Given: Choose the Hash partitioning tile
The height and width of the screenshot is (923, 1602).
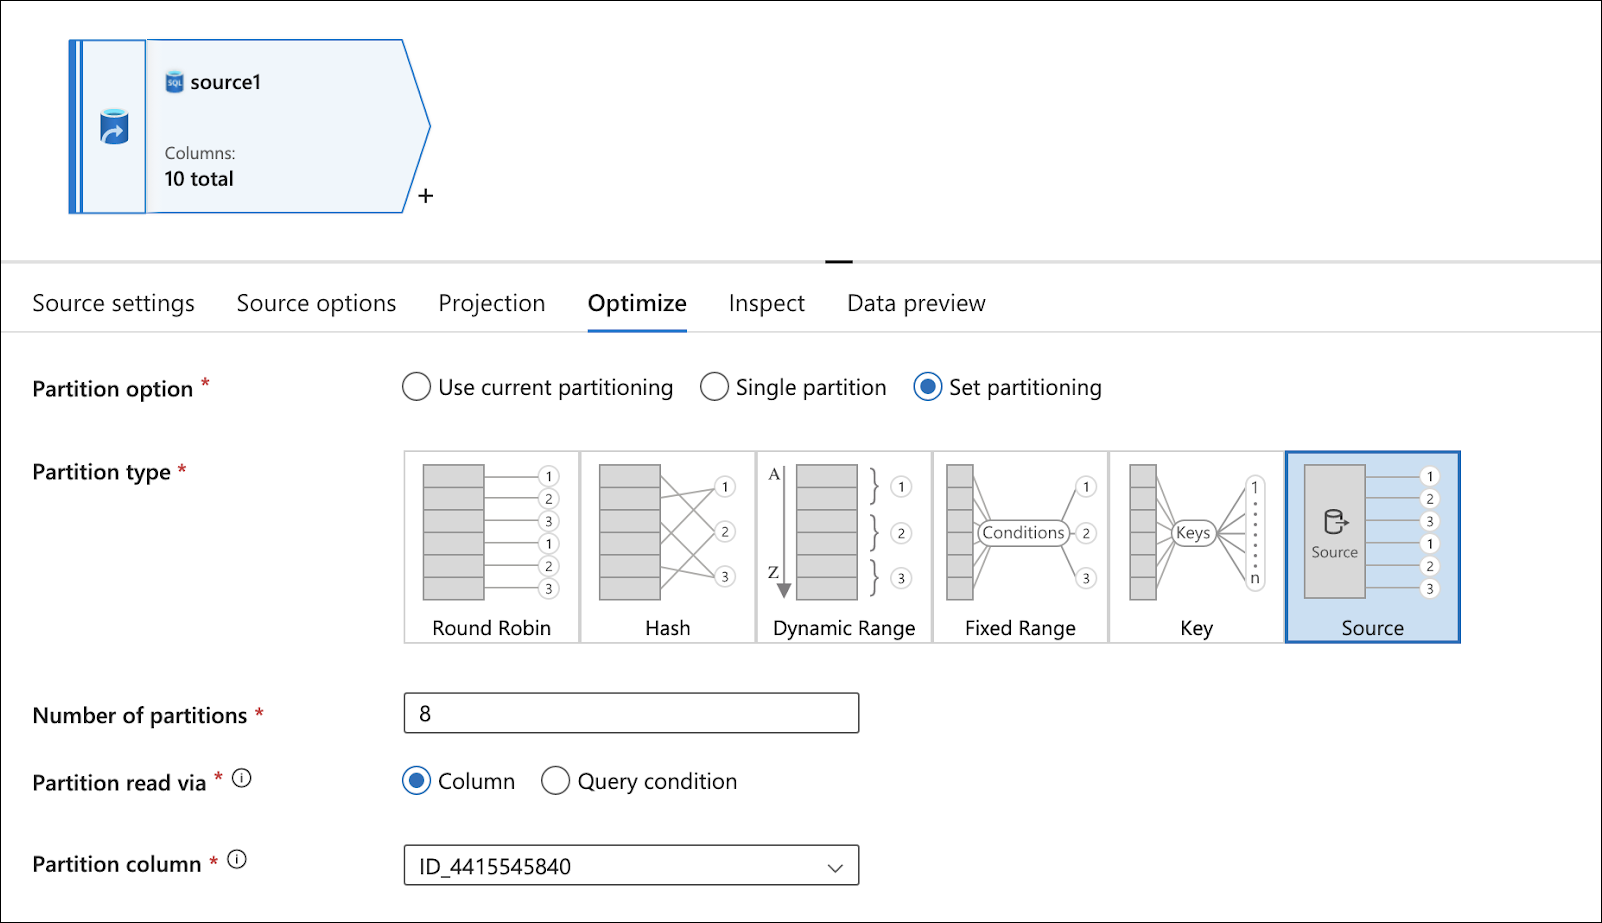Looking at the screenshot, I should tap(667, 547).
